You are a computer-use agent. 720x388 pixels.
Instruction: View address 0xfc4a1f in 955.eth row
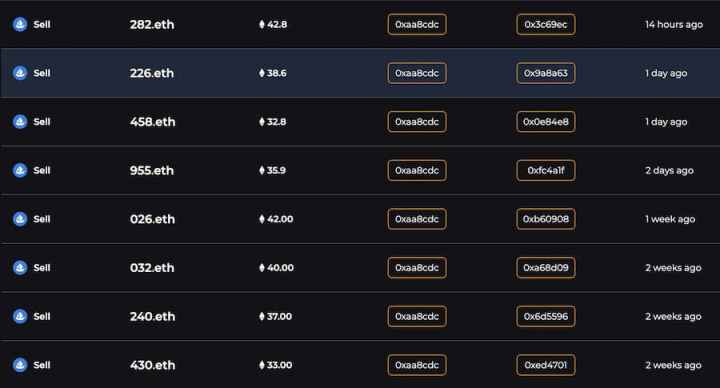click(546, 170)
